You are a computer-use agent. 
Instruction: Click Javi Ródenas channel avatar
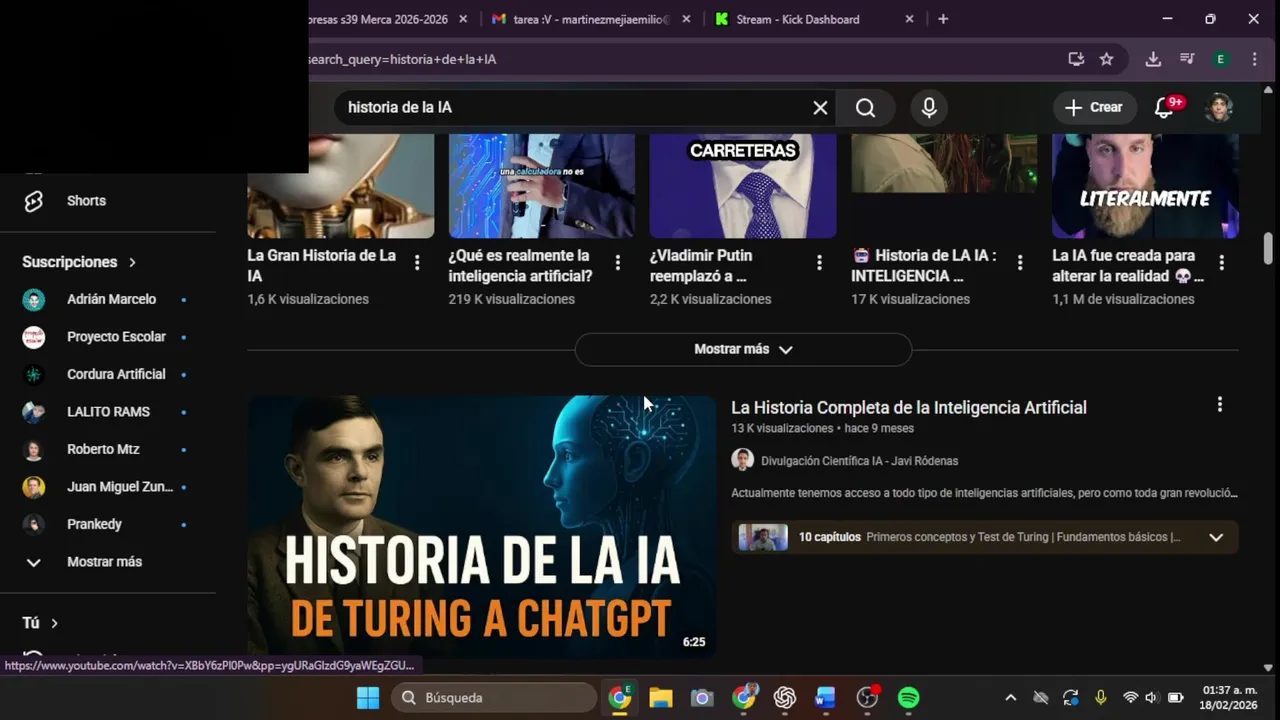click(x=742, y=460)
